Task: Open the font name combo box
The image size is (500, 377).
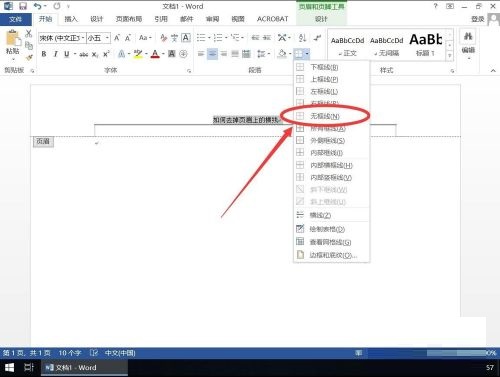Action: (x=62, y=38)
